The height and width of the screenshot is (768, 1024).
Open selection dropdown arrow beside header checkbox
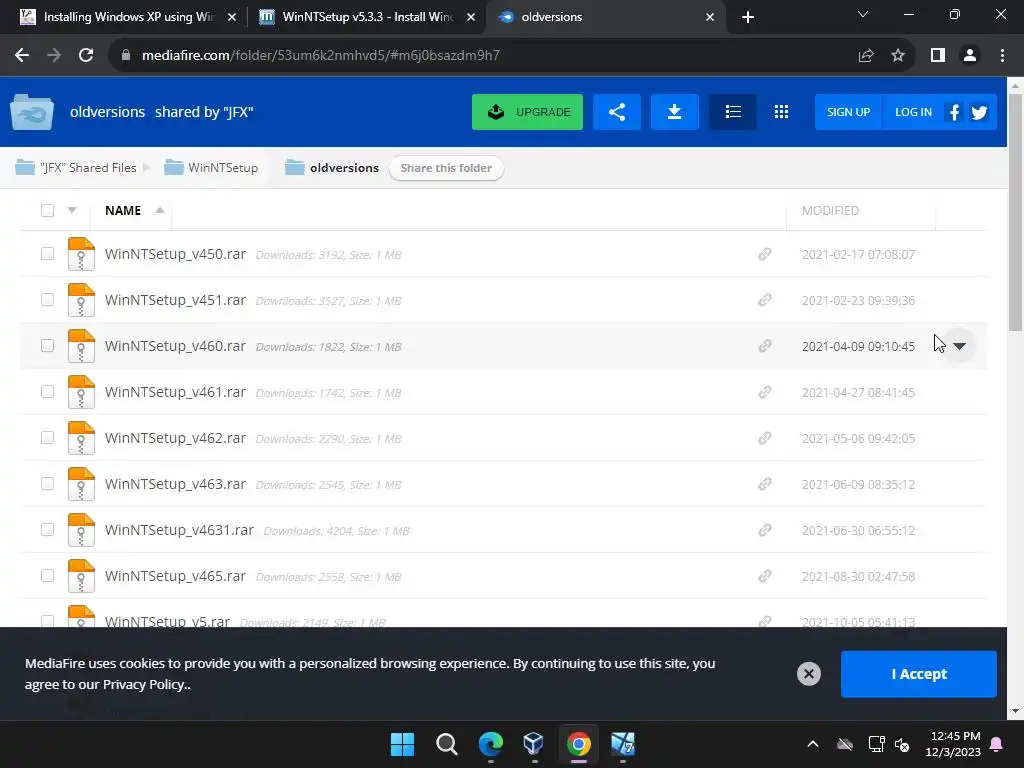[72, 210]
